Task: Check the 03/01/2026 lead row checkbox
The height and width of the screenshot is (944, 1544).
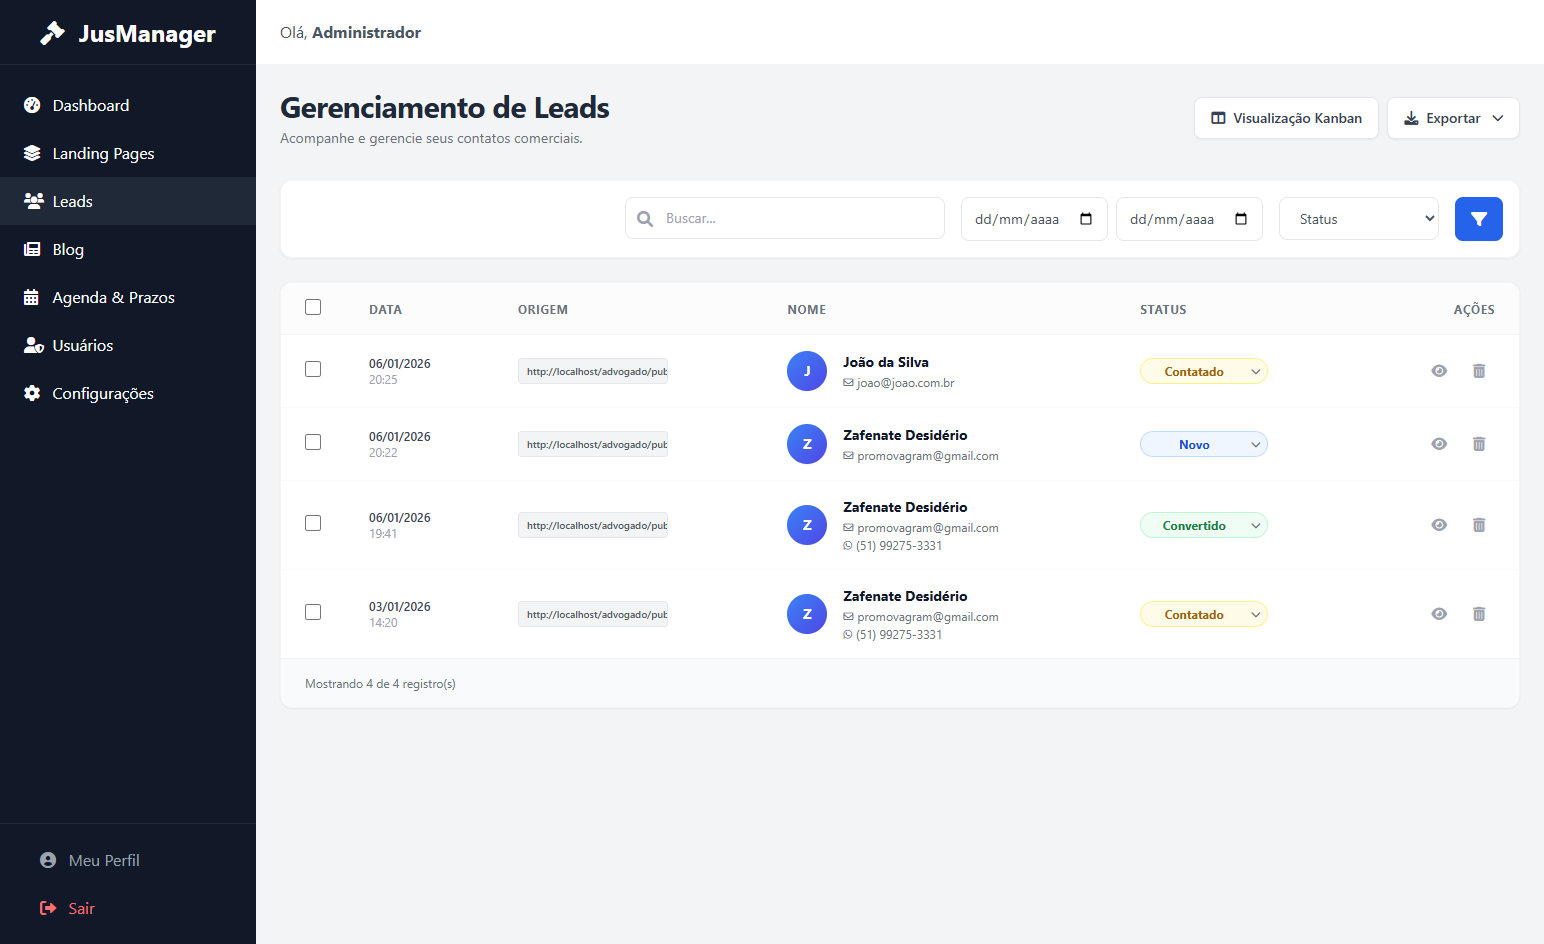Action: [x=313, y=611]
